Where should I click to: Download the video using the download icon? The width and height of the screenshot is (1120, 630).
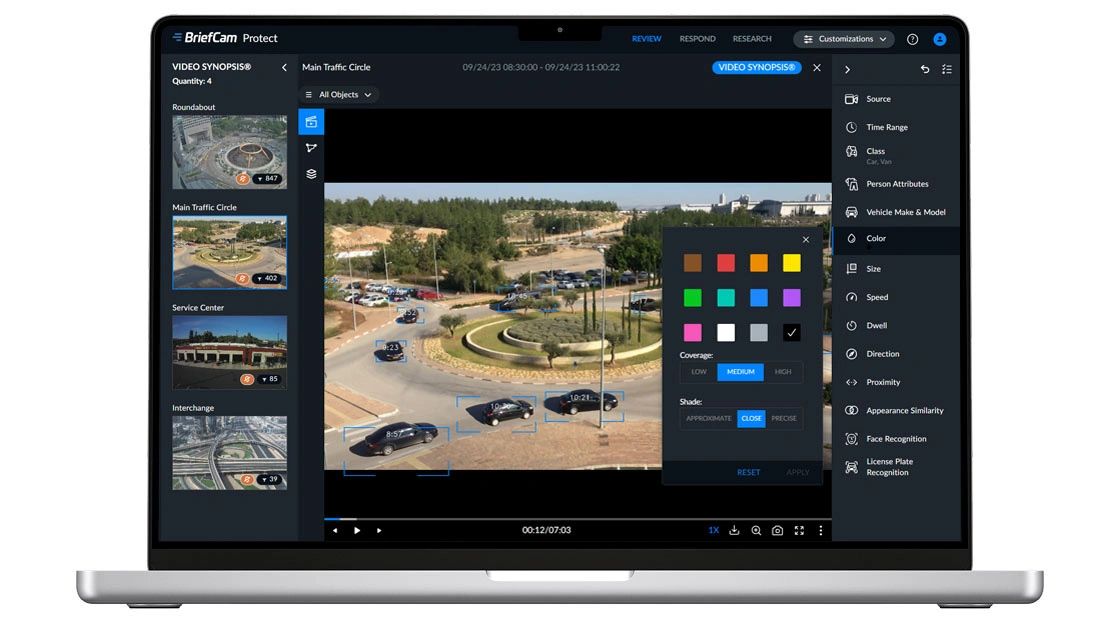click(734, 530)
